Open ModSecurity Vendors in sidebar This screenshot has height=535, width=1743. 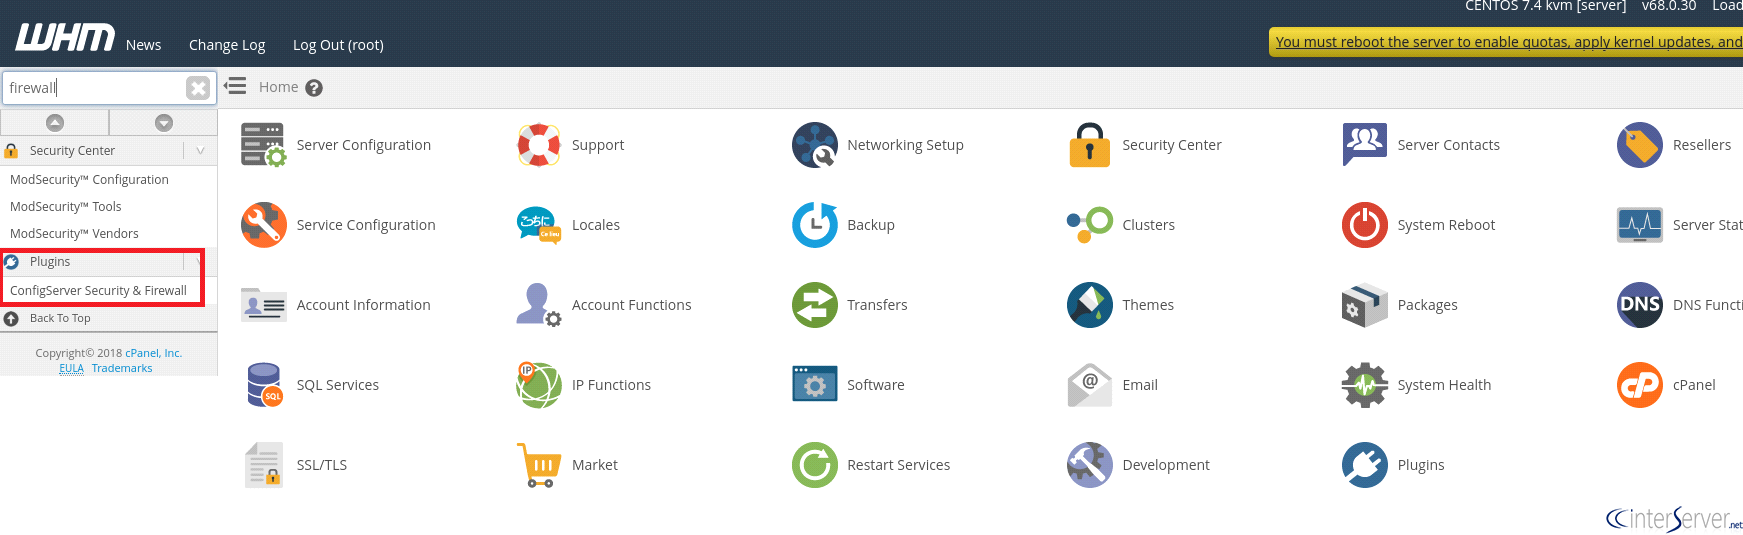tap(74, 234)
